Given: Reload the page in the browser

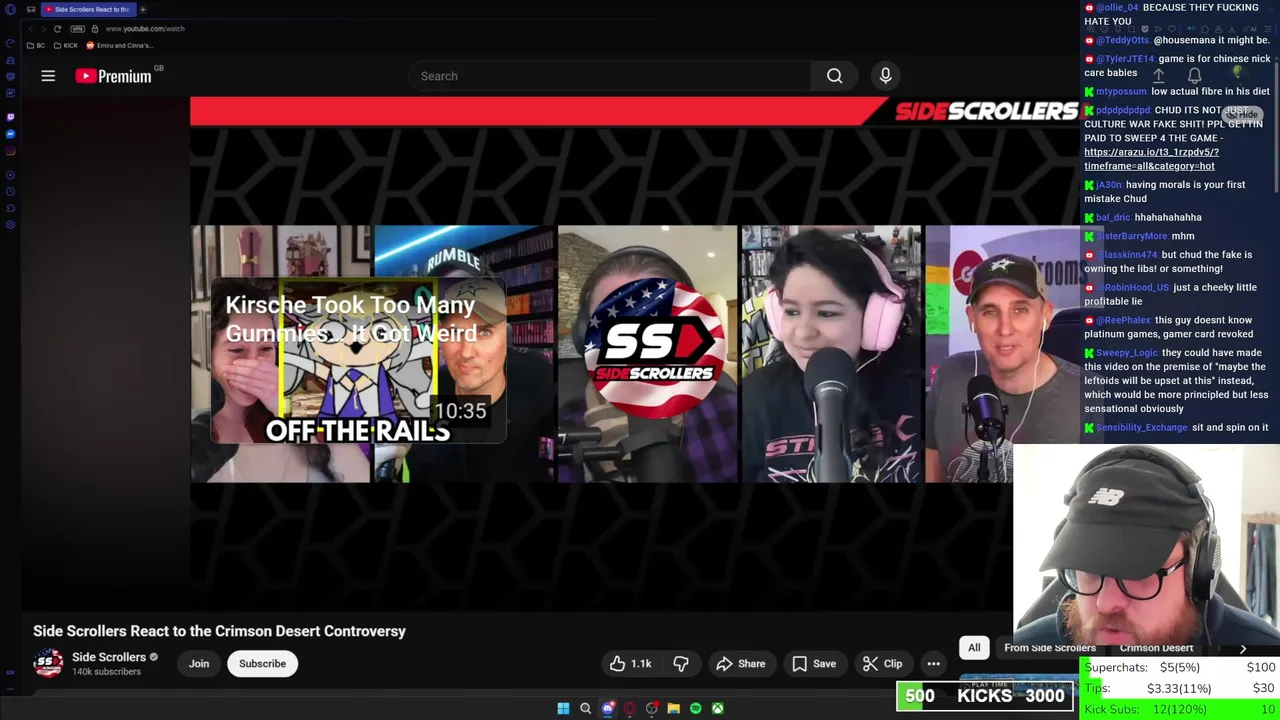Looking at the screenshot, I should (57, 29).
